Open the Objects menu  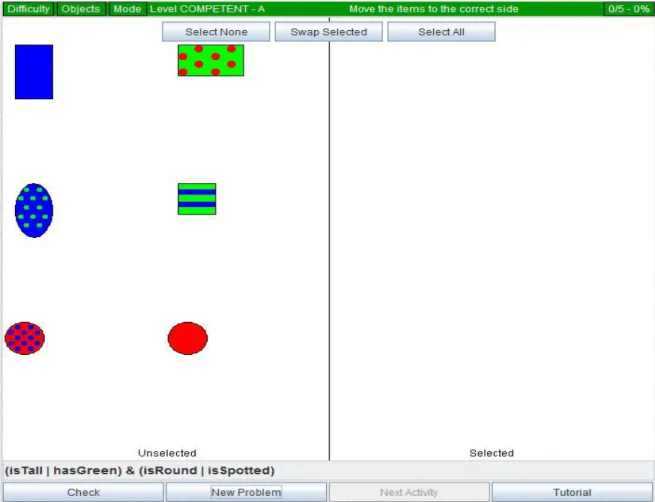[81, 9]
